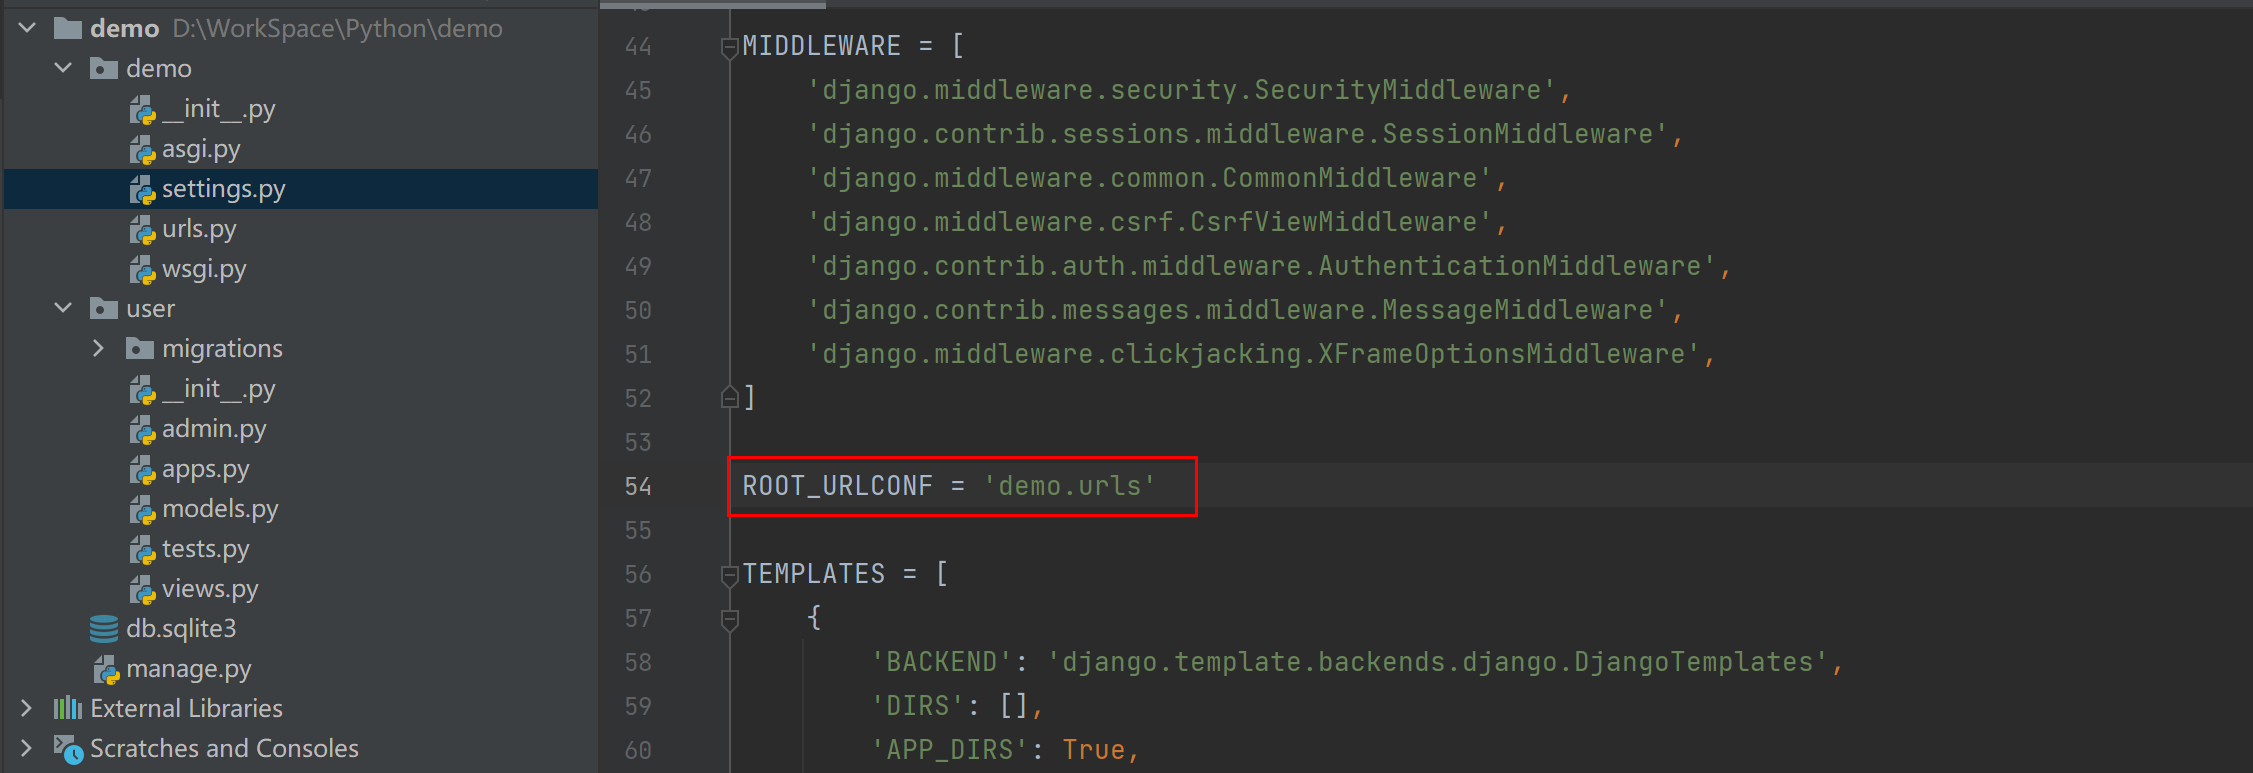Click the __init__.py icon in demo package

coord(143,109)
